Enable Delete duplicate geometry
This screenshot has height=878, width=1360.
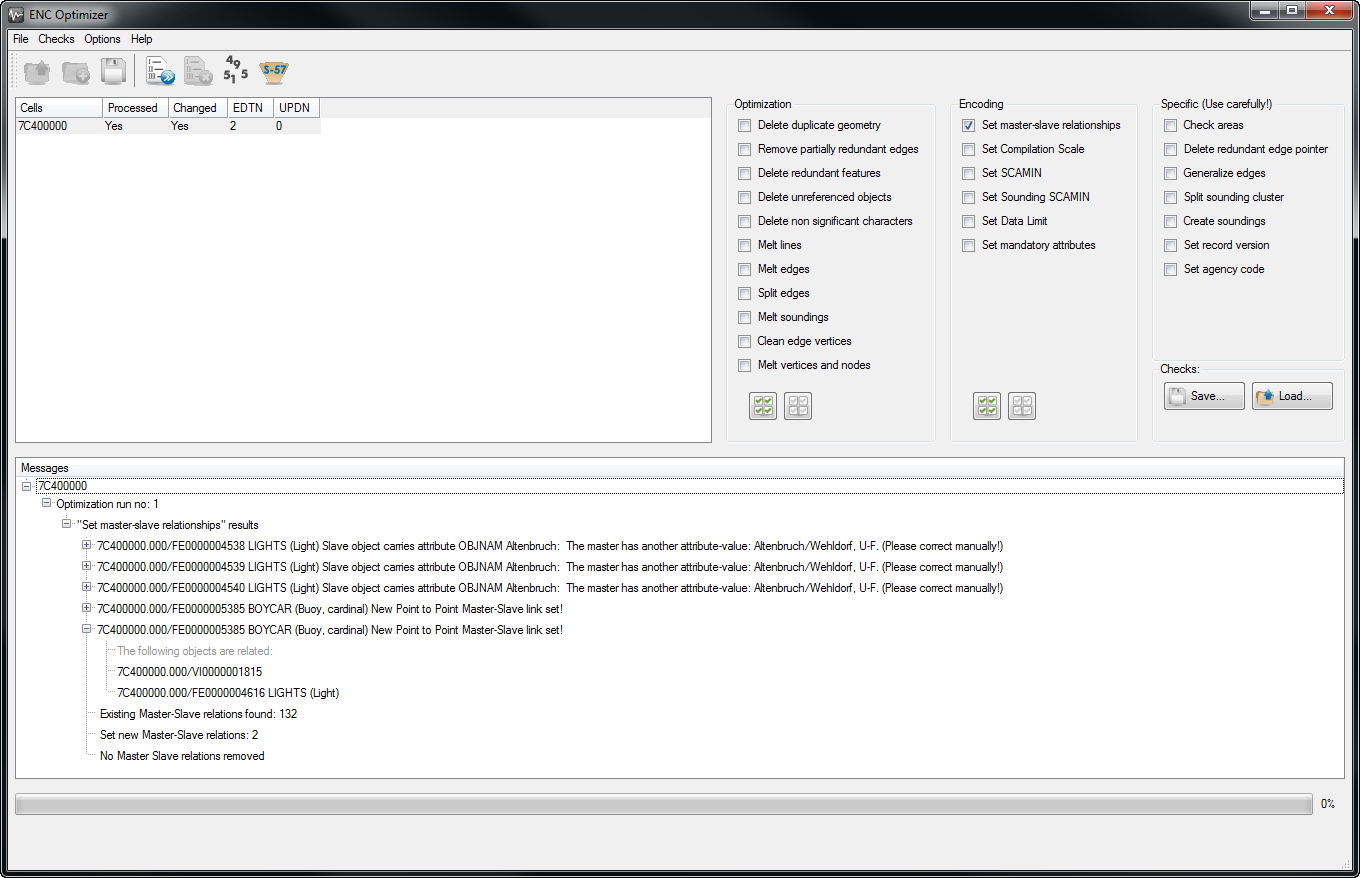(x=744, y=125)
